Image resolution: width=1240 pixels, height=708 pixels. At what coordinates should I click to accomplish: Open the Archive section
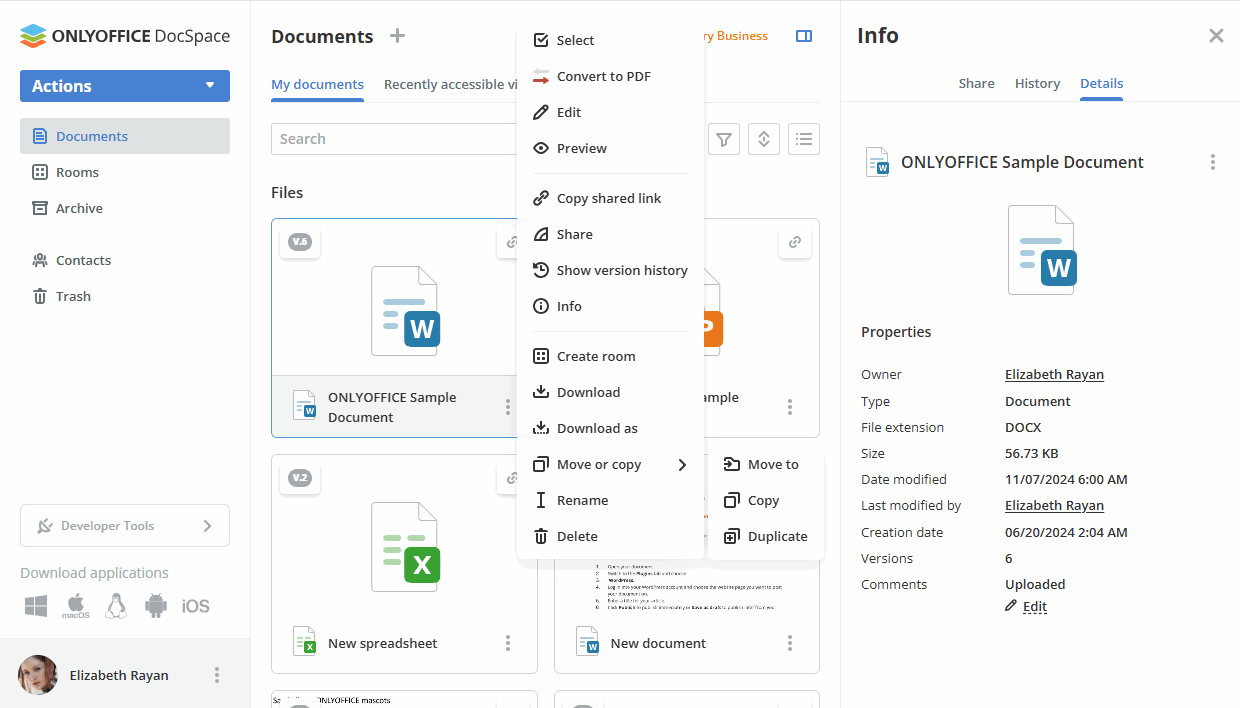pyautogui.click(x=125, y=208)
